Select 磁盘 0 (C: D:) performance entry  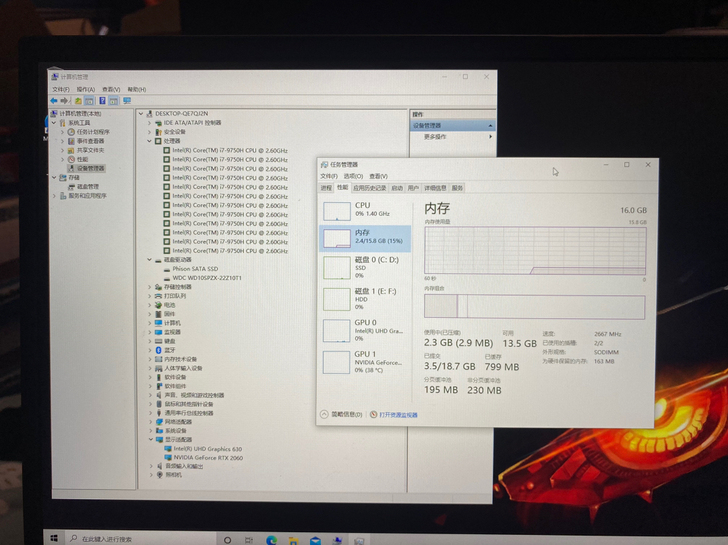(x=365, y=267)
